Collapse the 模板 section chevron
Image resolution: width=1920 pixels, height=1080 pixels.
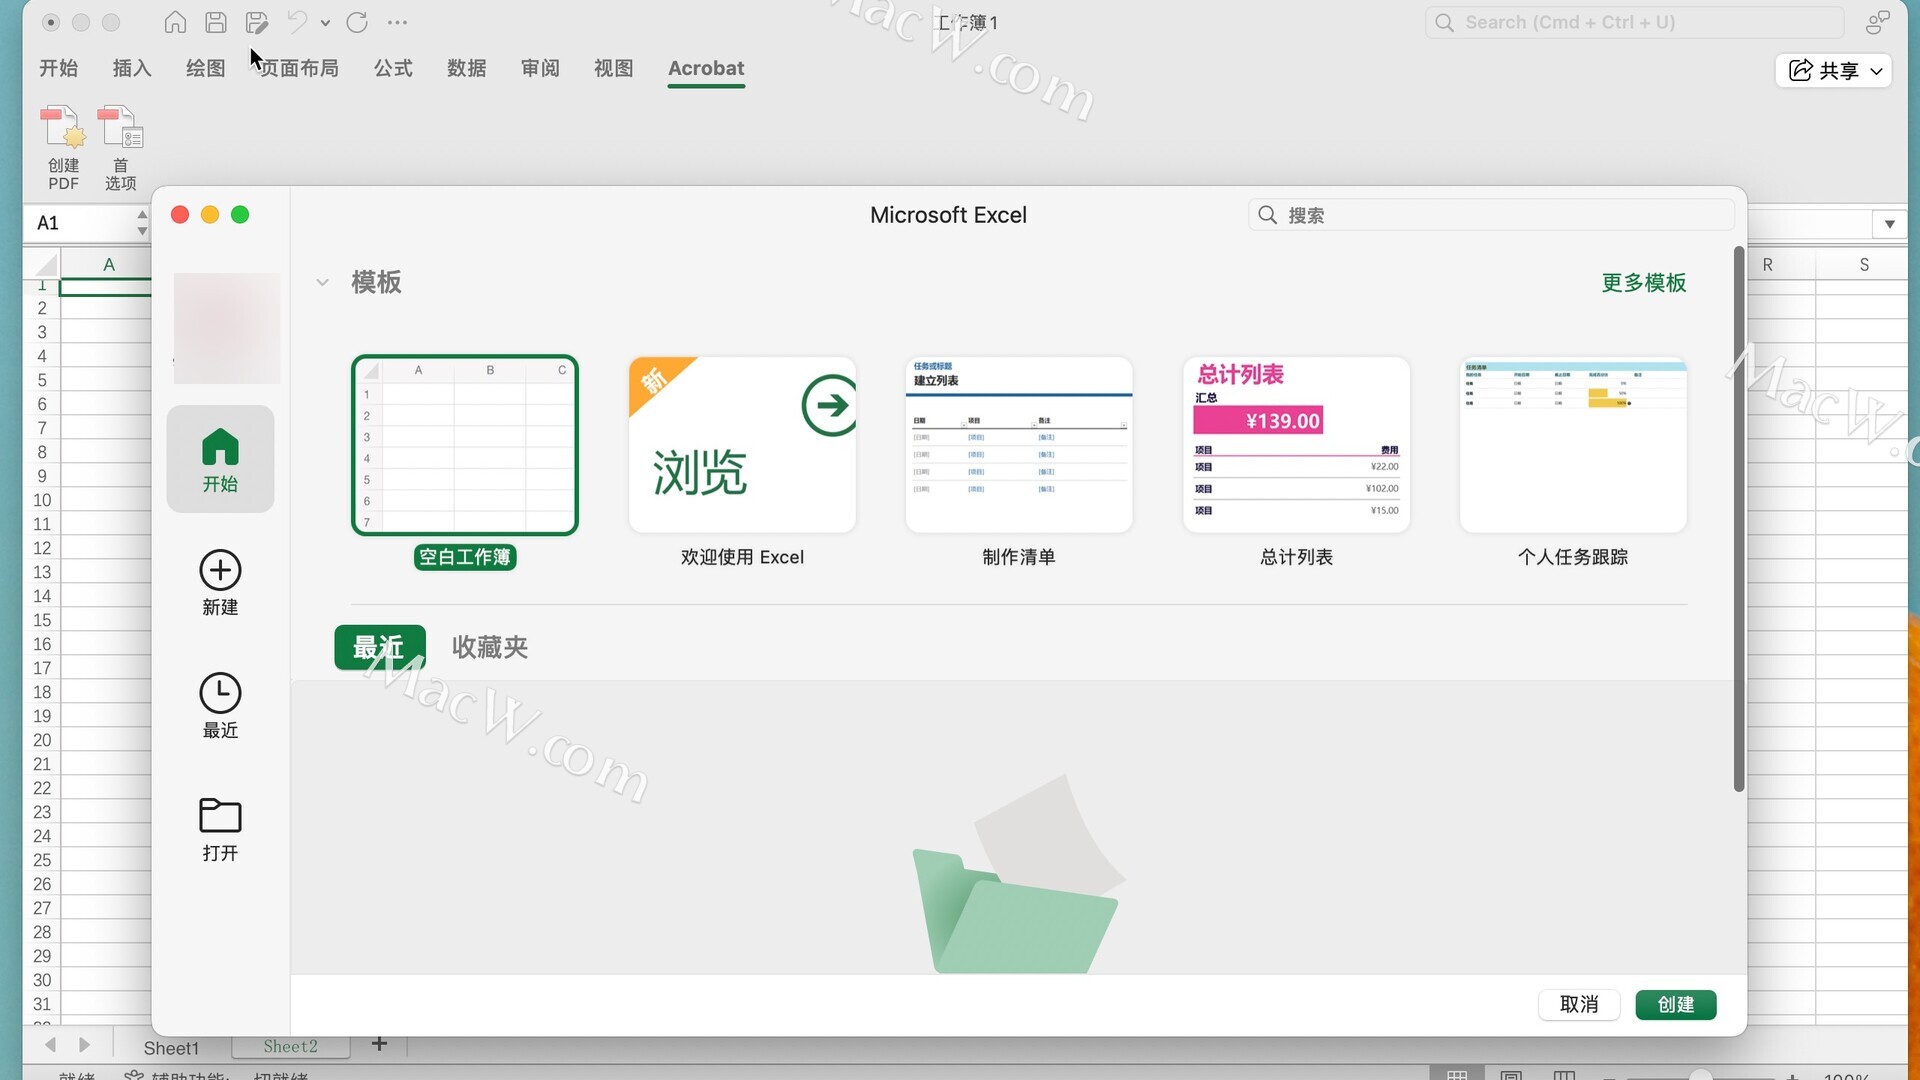(322, 282)
